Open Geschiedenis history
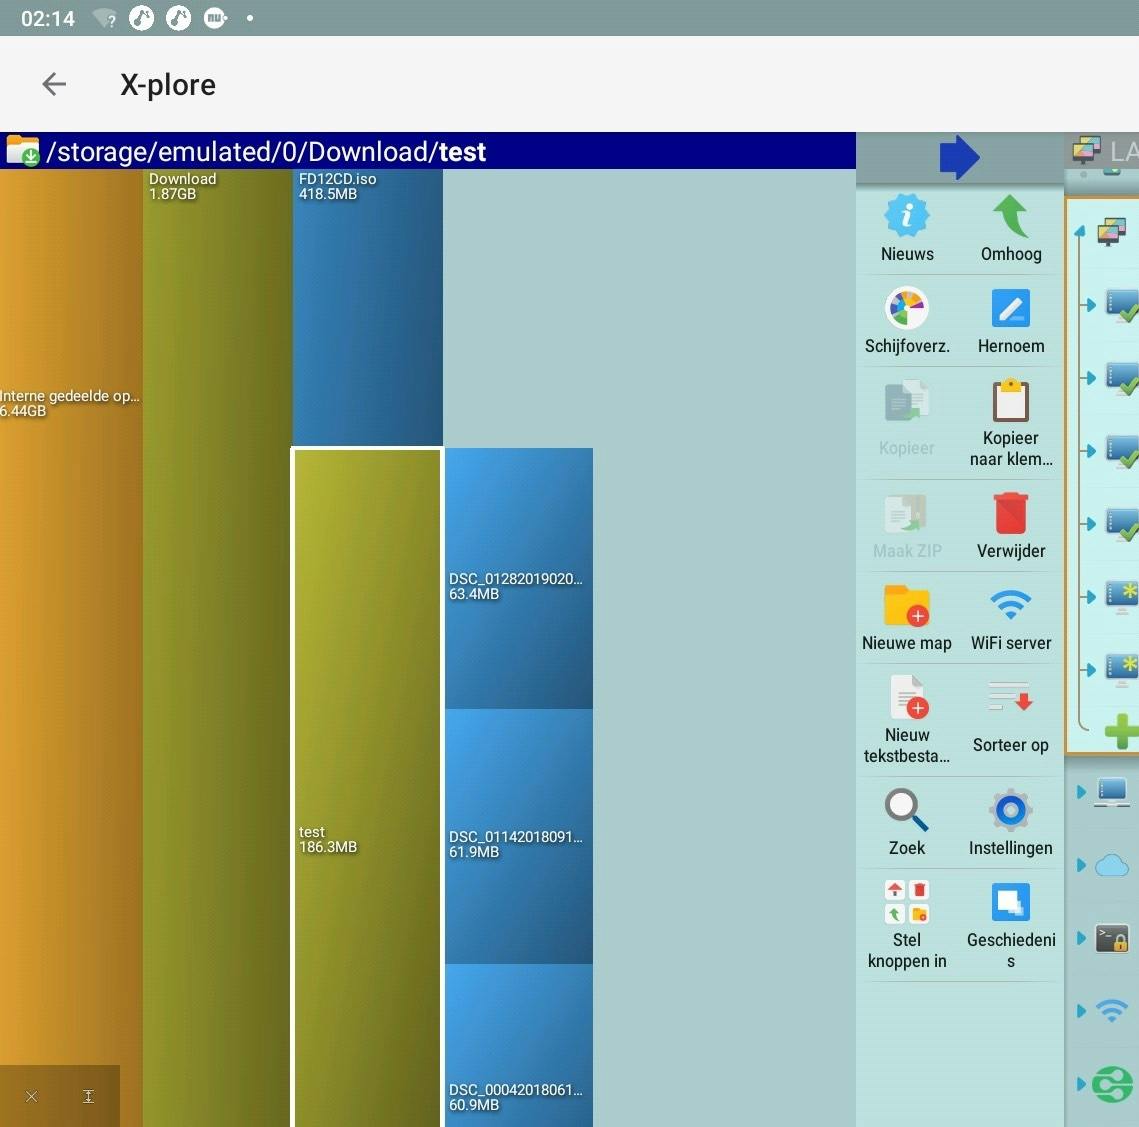 click(x=1010, y=924)
